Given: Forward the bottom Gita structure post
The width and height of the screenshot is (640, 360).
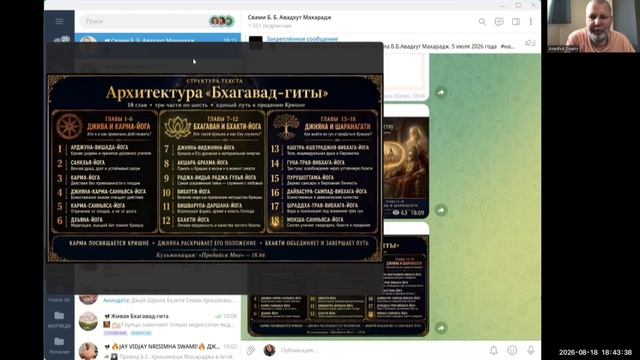Looking at the screenshot, I should (441, 328).
